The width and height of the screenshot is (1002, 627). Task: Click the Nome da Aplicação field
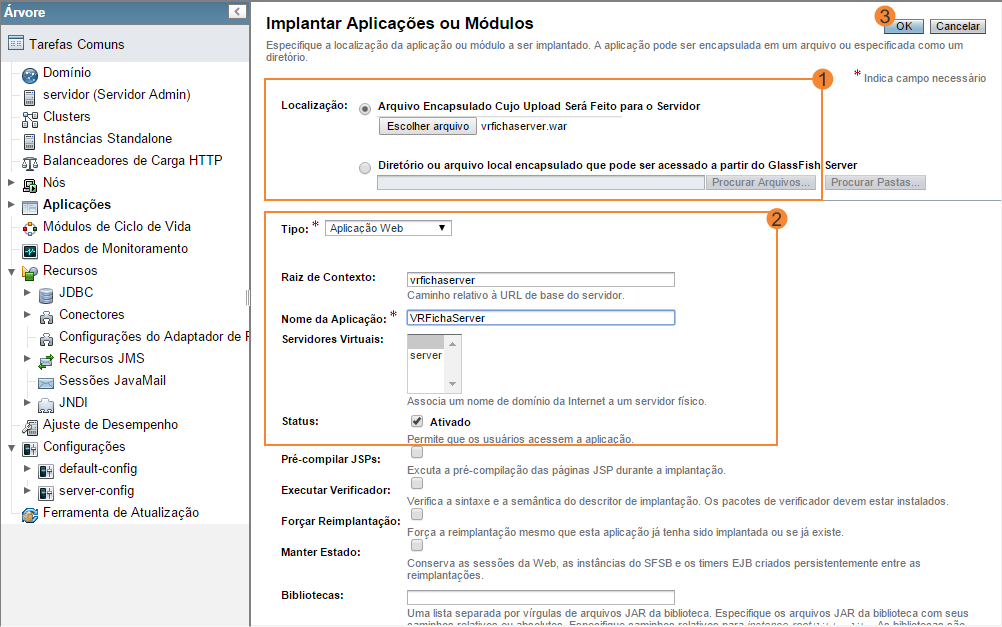[541, 318]
